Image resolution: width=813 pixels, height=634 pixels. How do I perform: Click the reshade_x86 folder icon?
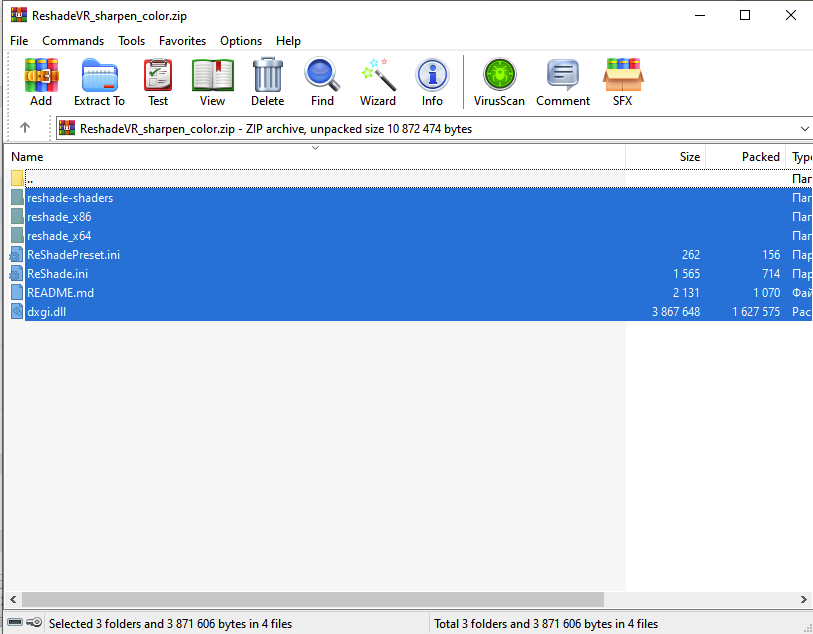17,217
